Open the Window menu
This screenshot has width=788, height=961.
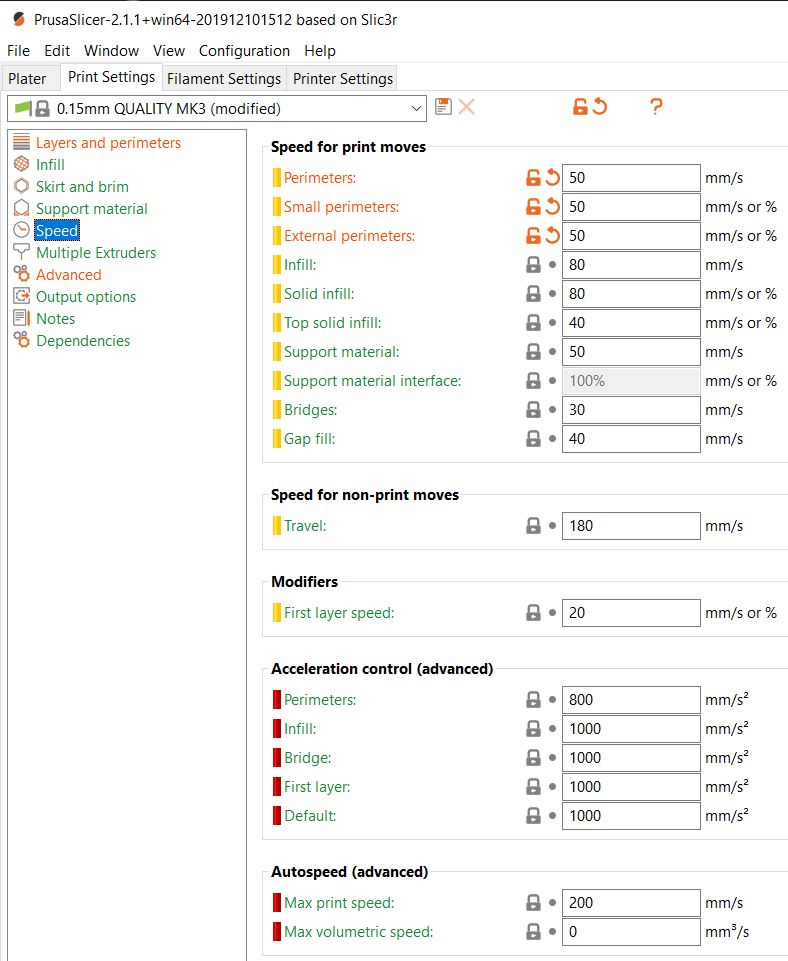pos(112,51)
